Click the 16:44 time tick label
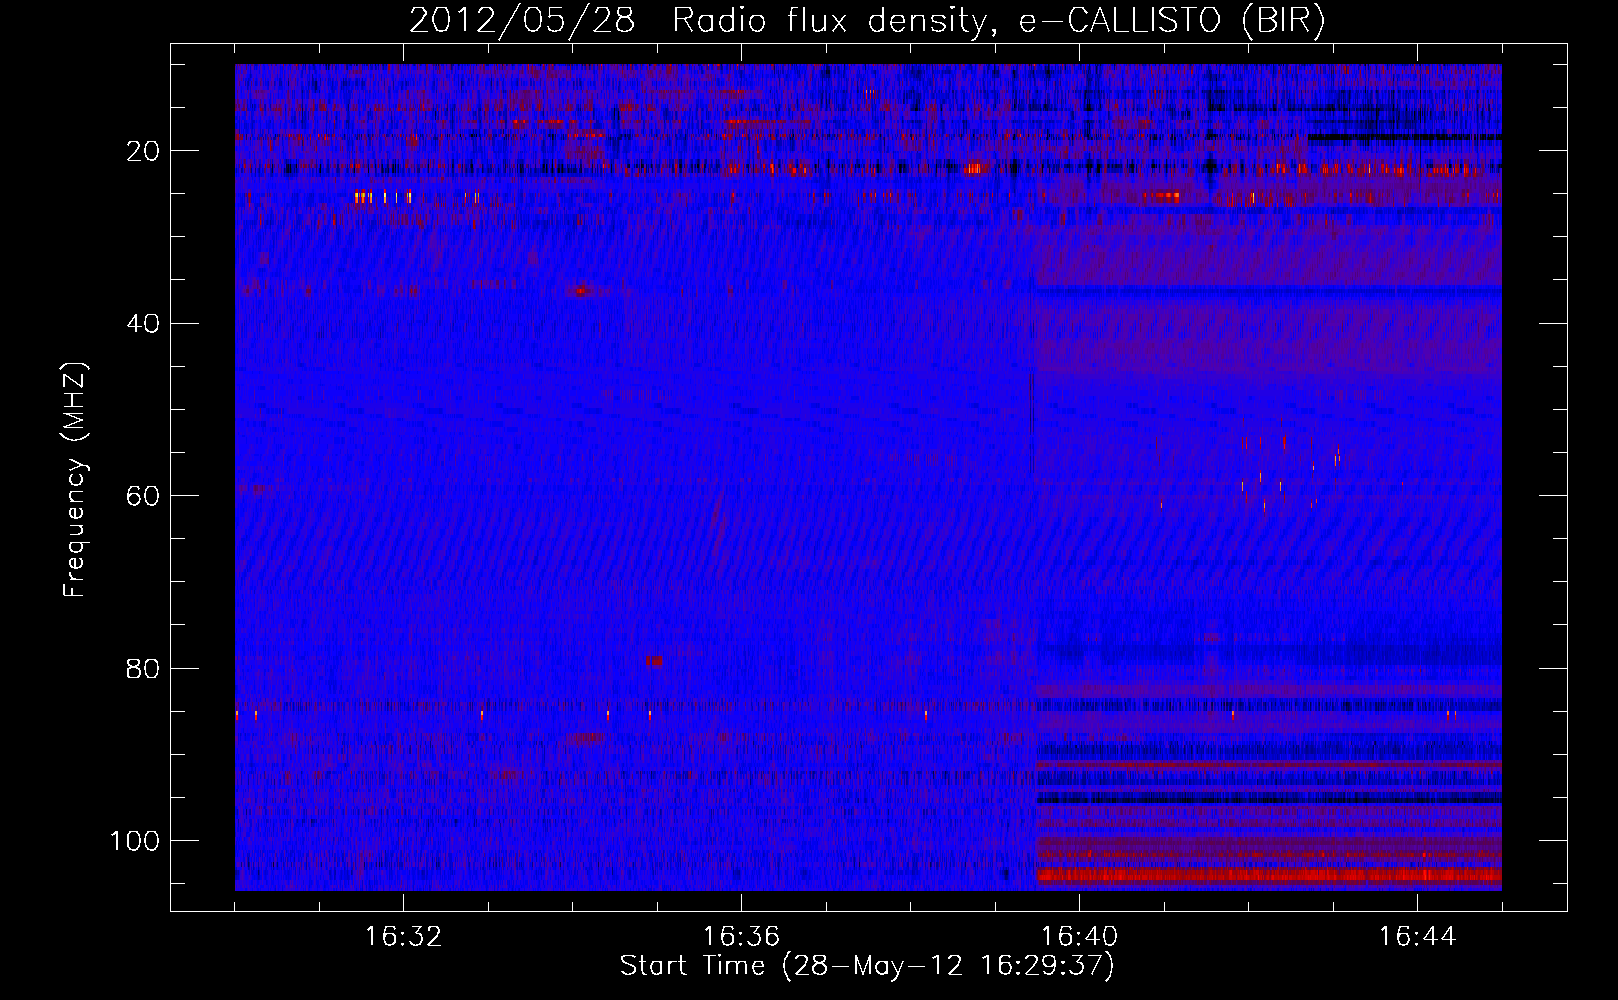The width and height of the screenshot is (1618, 1000). [1417, 937]
